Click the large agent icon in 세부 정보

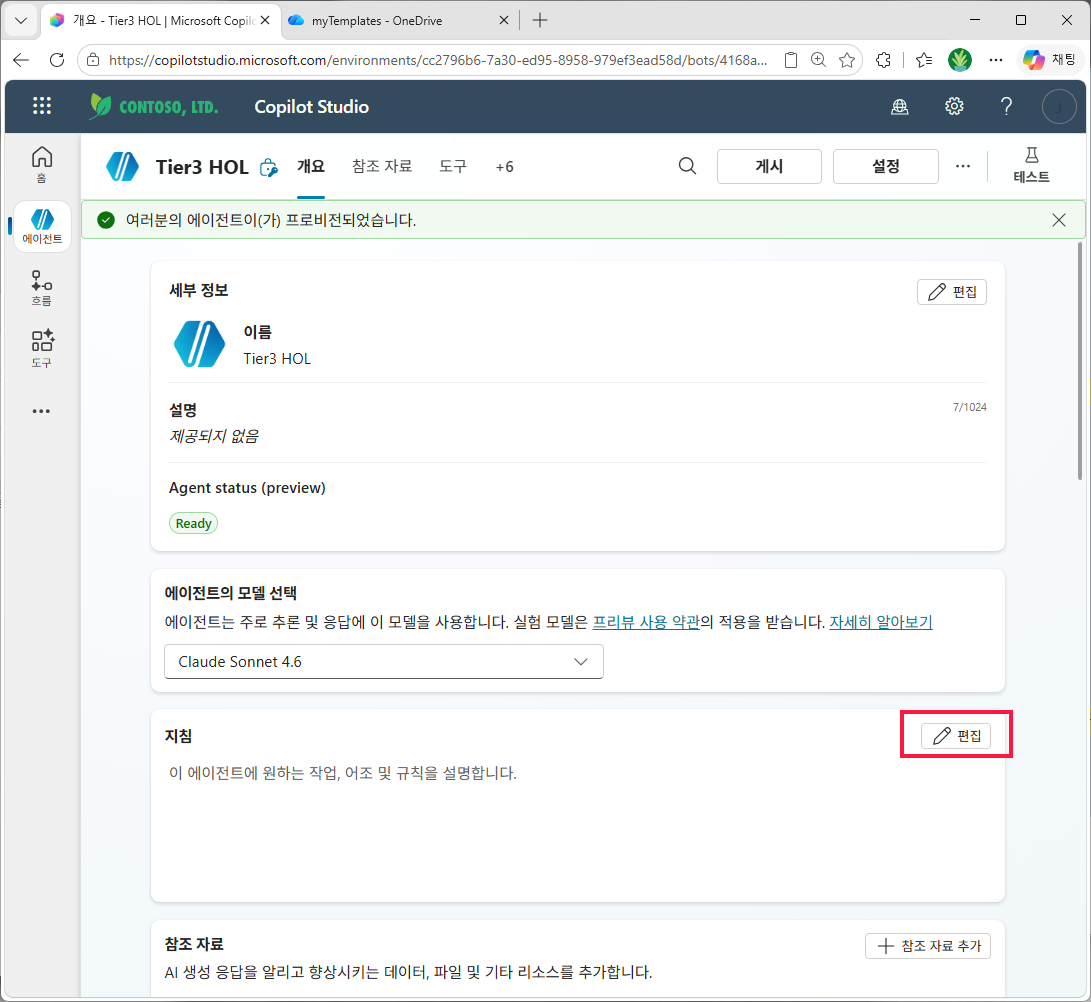[x=199, y=344]
